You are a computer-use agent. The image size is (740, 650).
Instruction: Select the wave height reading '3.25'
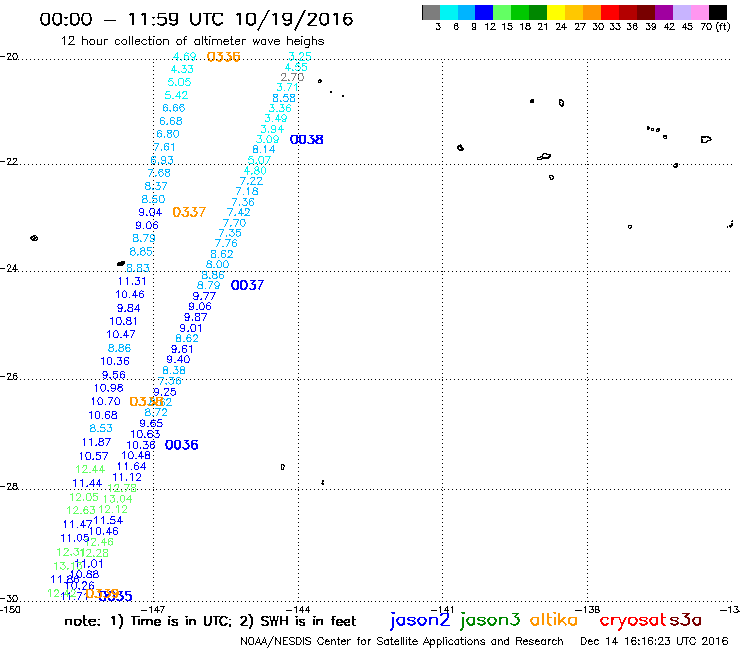[x=300, y=56]
